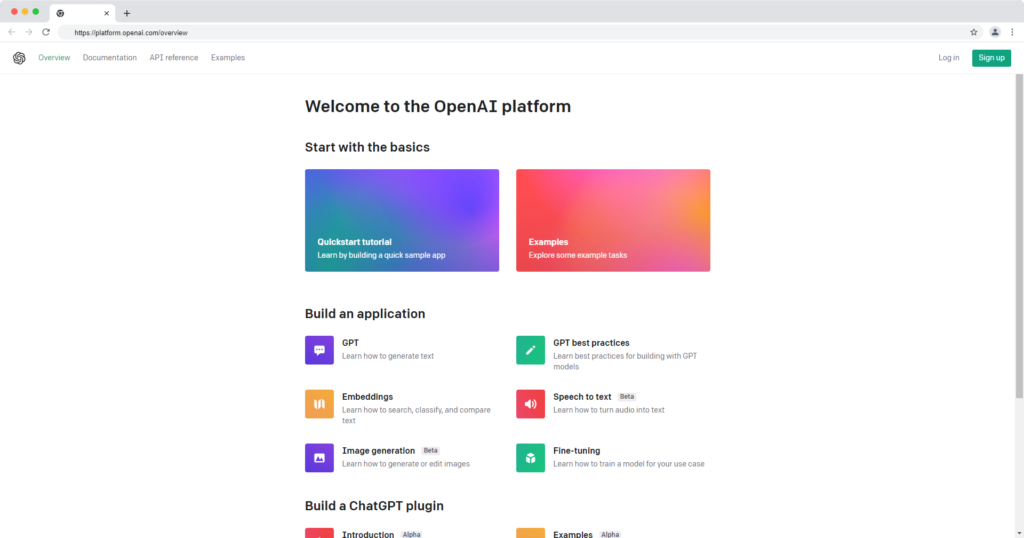Open the Quickstart tutorial card
The image size is (1024, 538).
click(402, 220)
